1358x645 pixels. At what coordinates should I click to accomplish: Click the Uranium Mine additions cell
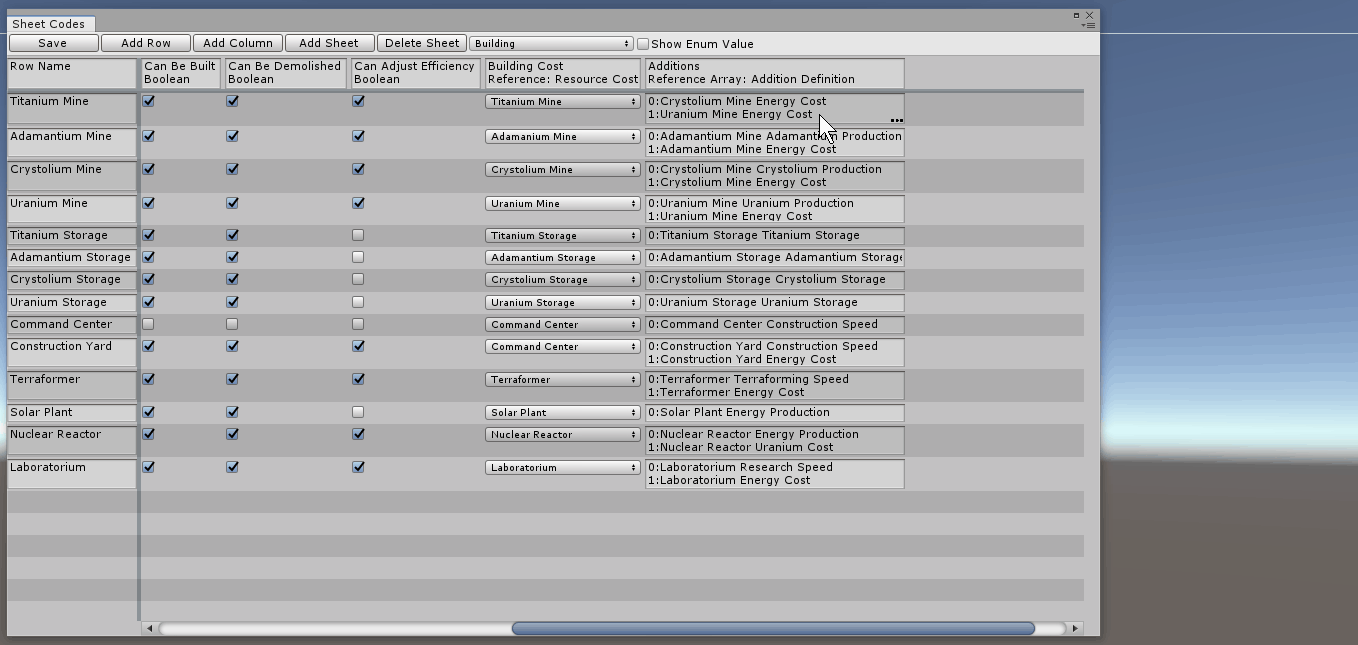point(775,209)
